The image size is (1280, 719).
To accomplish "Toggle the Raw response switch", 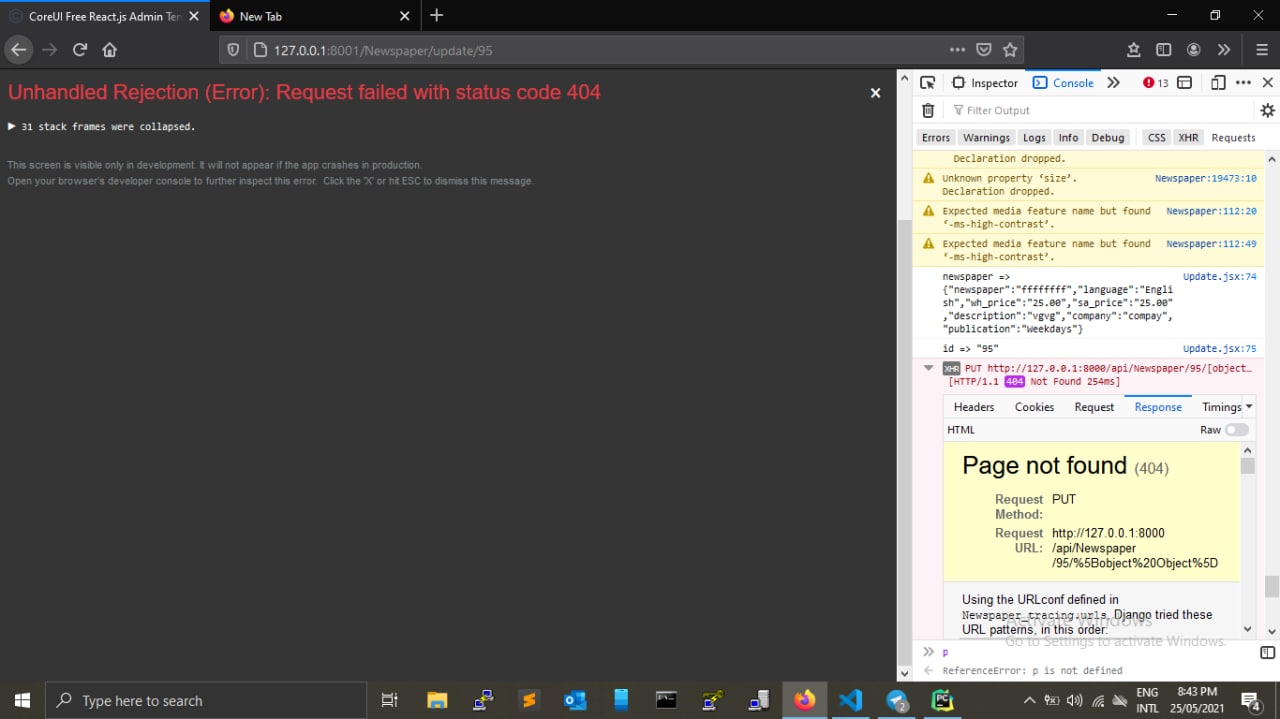I will [x=1237, y=430].
